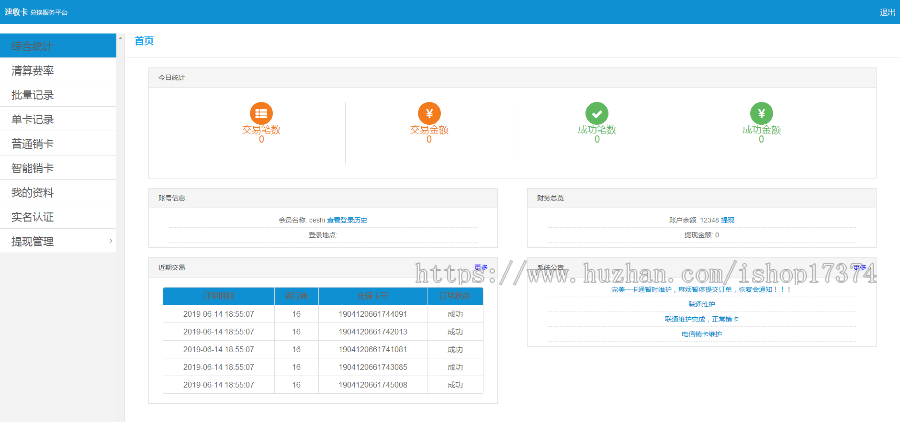The image size is (900, 422).
Task: Click 更多 link in system announcements panel
Action: coord(858,267)
